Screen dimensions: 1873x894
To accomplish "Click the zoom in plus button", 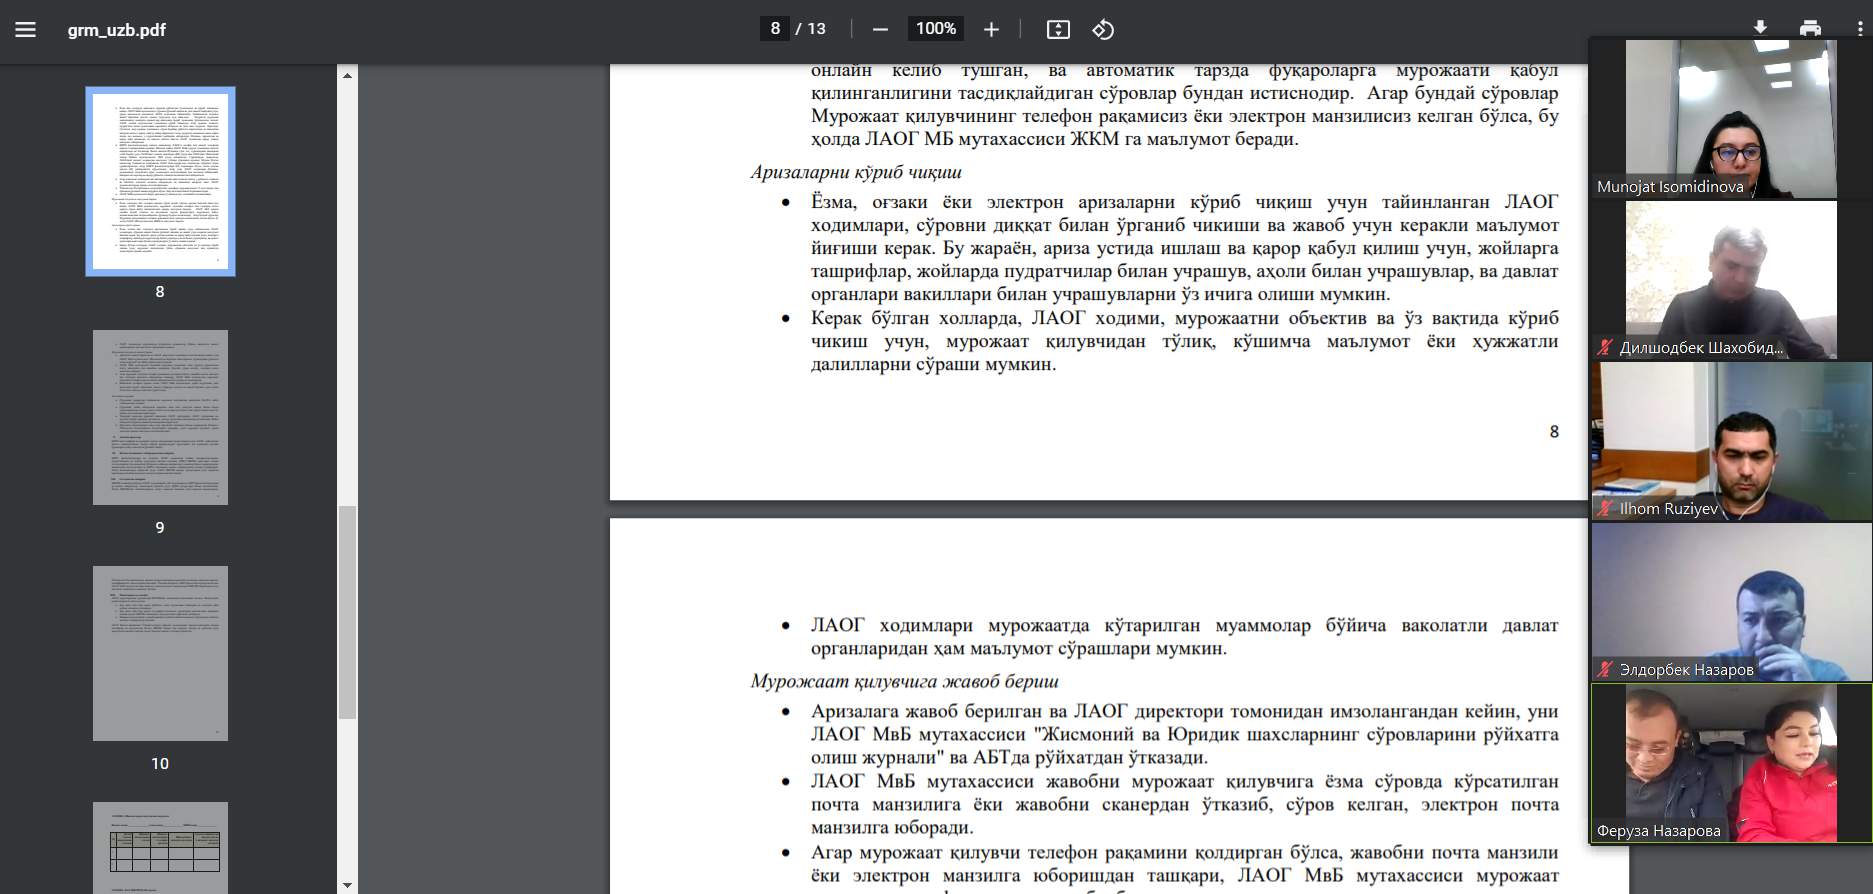I will (991, 30).
